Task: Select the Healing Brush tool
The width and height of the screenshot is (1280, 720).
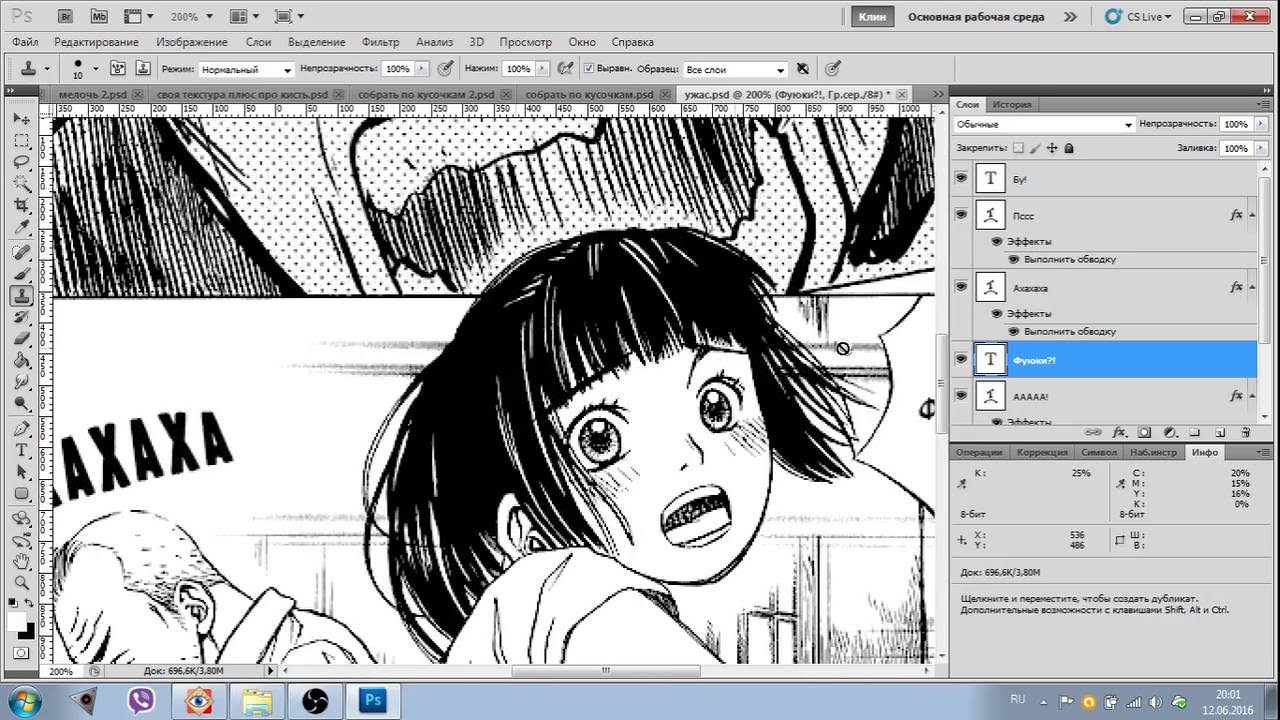Action: pos(21,253)
